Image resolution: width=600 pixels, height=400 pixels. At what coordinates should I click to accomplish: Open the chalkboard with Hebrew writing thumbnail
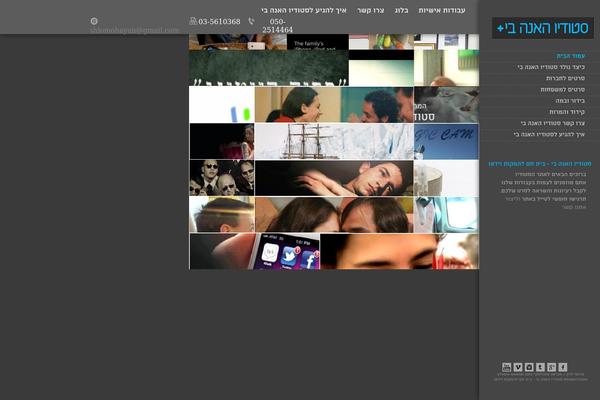[x=269, y=68]
